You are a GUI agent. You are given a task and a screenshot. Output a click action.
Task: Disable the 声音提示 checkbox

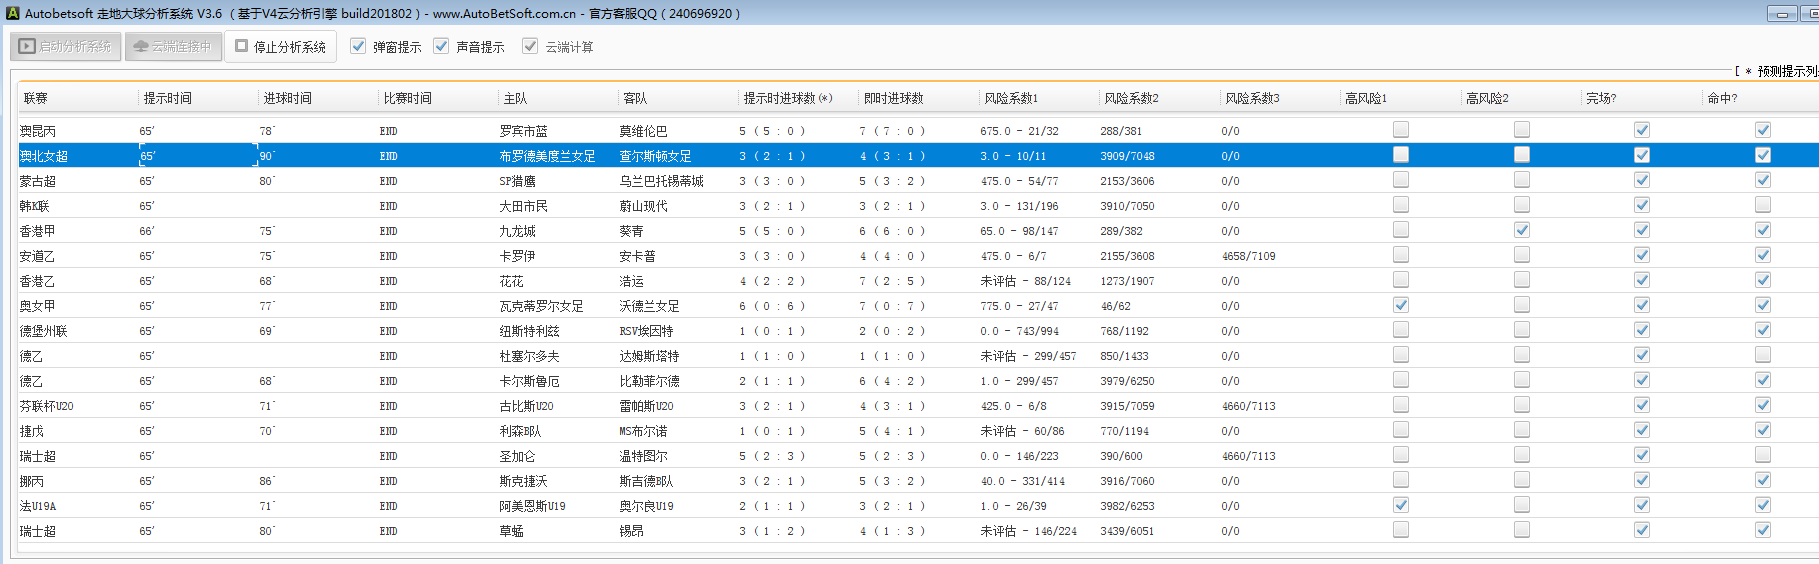(441, 46)
